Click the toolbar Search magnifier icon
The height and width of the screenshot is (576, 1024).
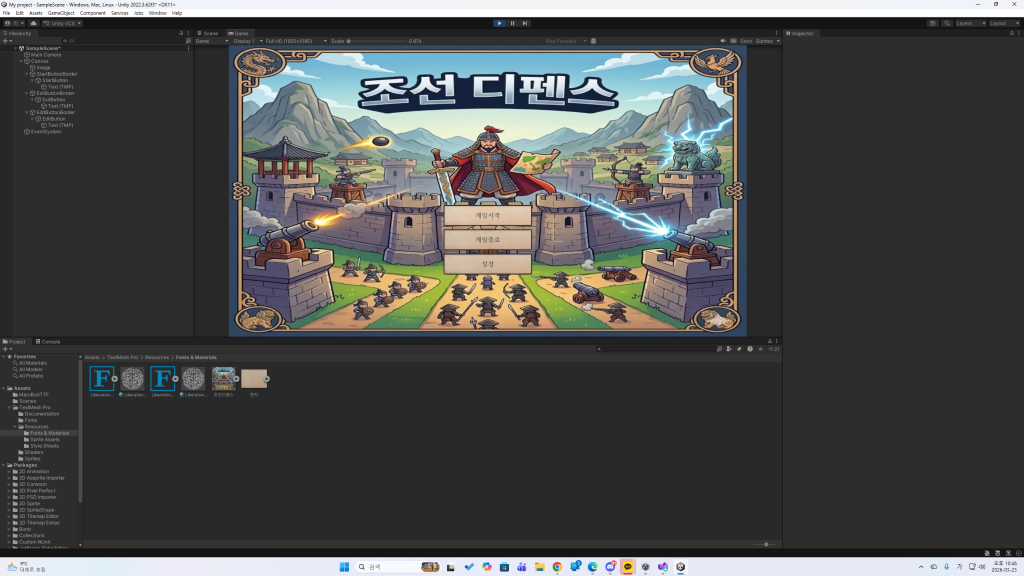coord(945,23)
